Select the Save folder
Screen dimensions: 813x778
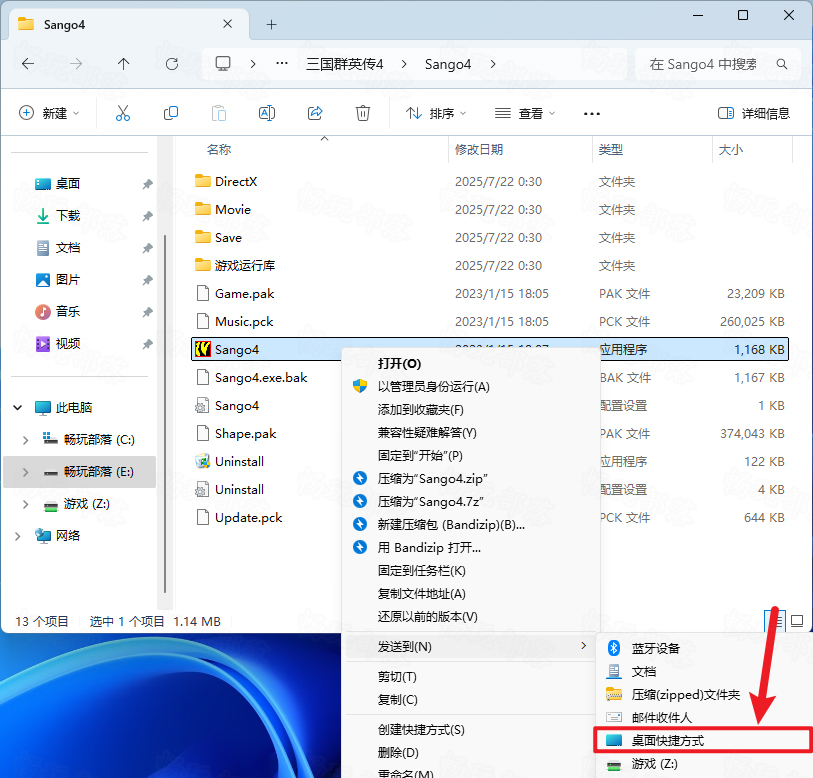tap(228, 238)
